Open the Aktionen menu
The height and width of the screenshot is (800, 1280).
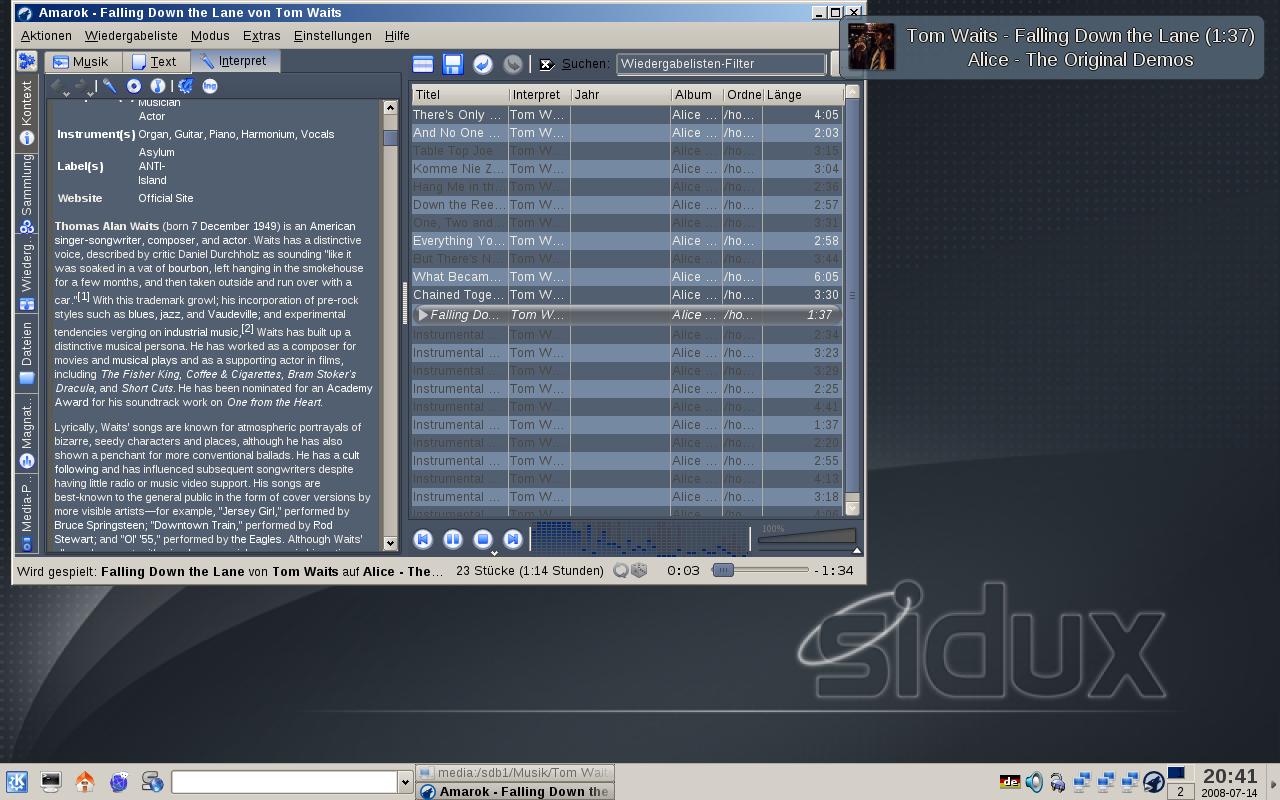pyautogui.click(x=46, y=36)
